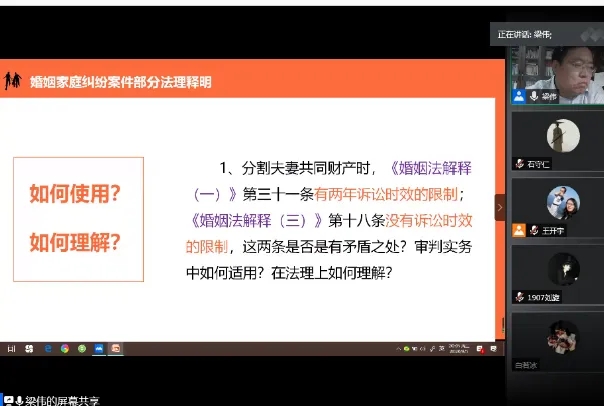Open Chrome from the shared taskbar

(x=64, y=348)
